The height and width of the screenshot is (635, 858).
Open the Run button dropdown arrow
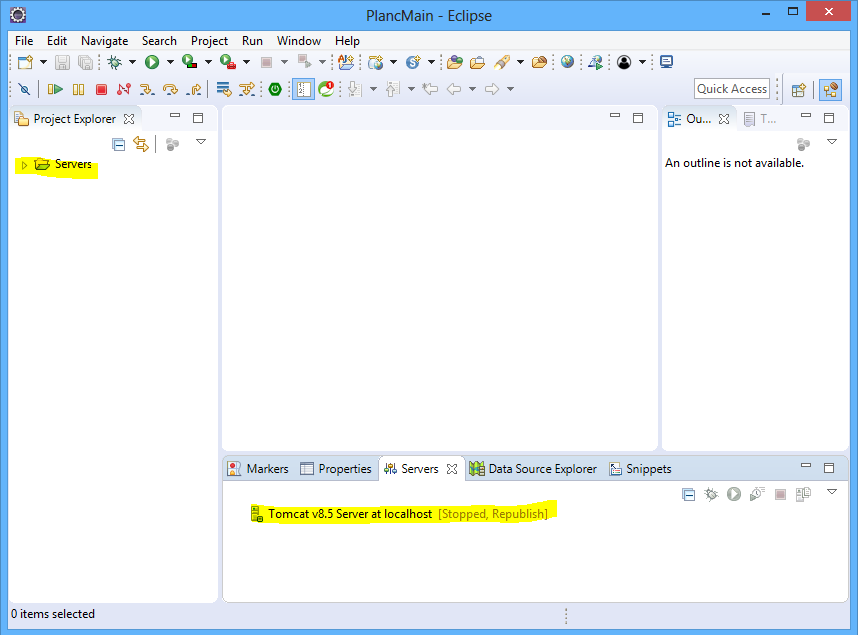point(169,62)
